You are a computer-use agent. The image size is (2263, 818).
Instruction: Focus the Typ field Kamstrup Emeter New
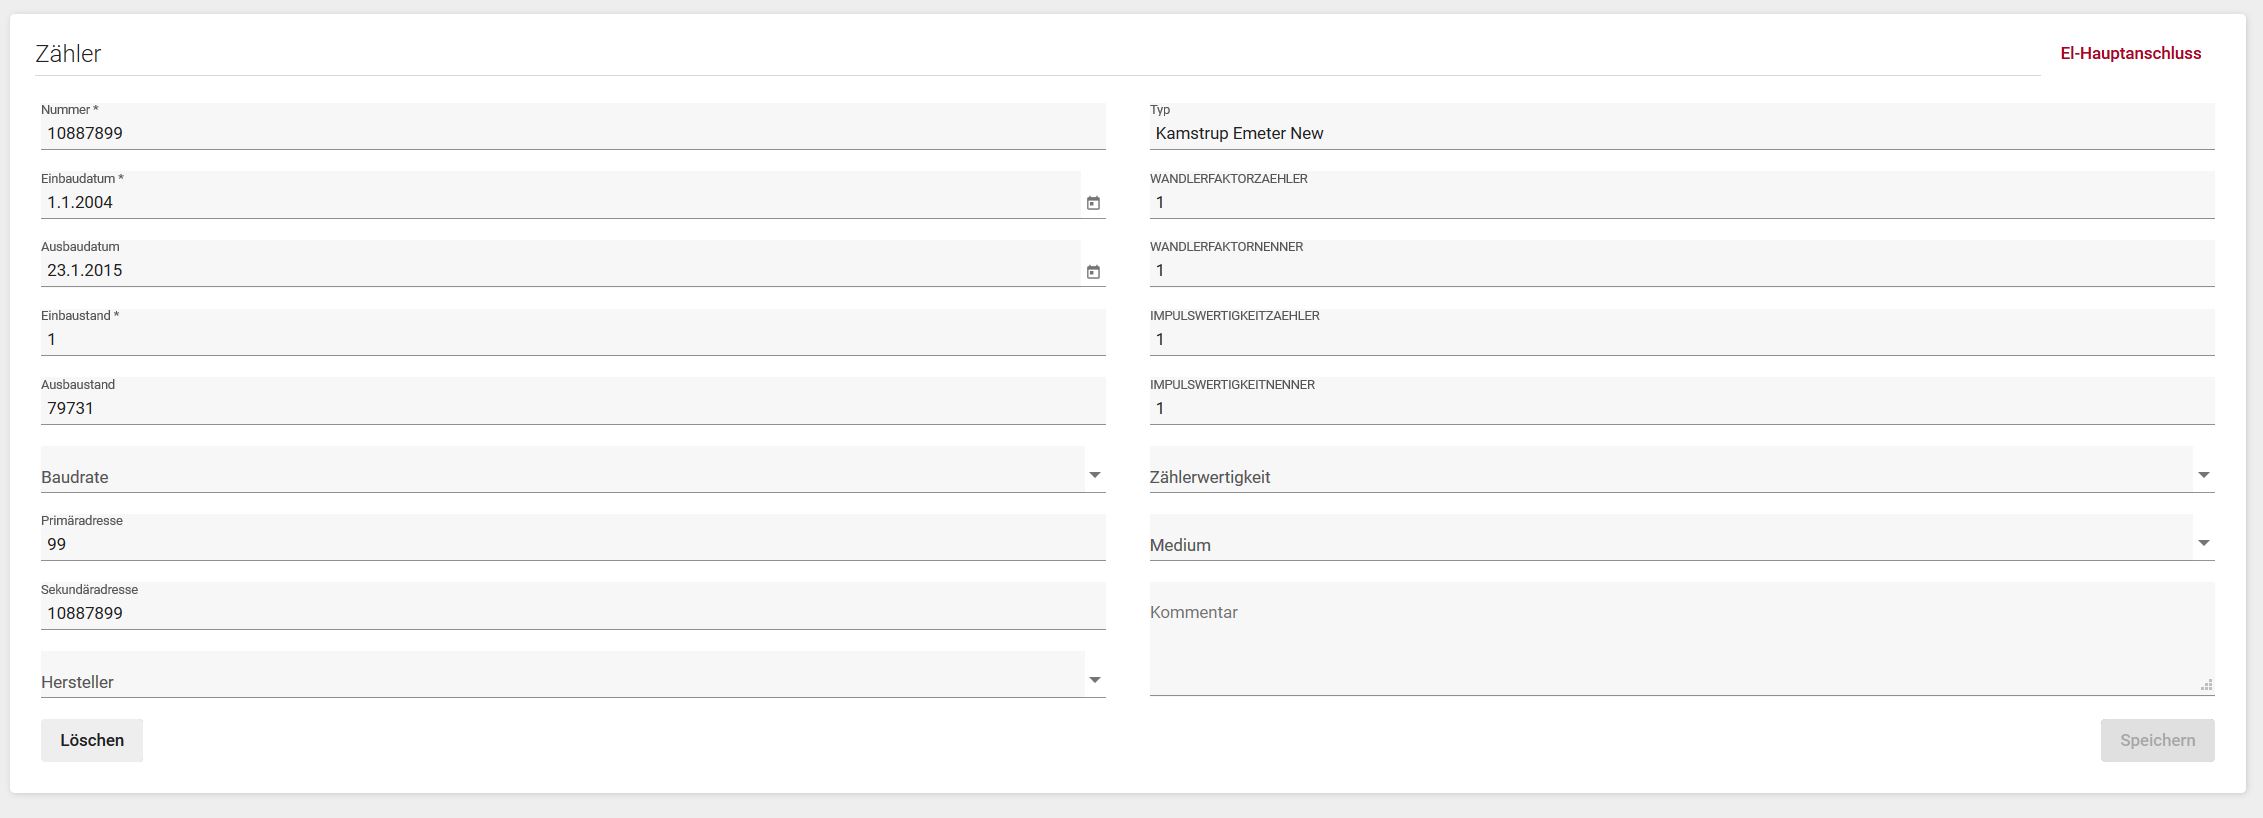1680,134
